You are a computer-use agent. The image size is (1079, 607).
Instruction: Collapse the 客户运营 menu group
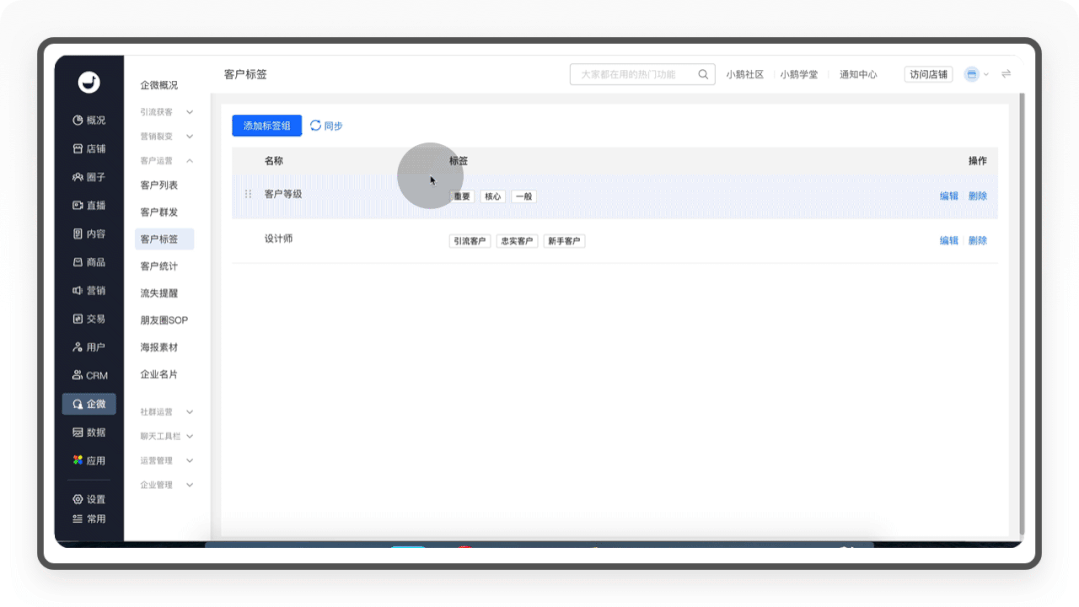coord(167,160)
